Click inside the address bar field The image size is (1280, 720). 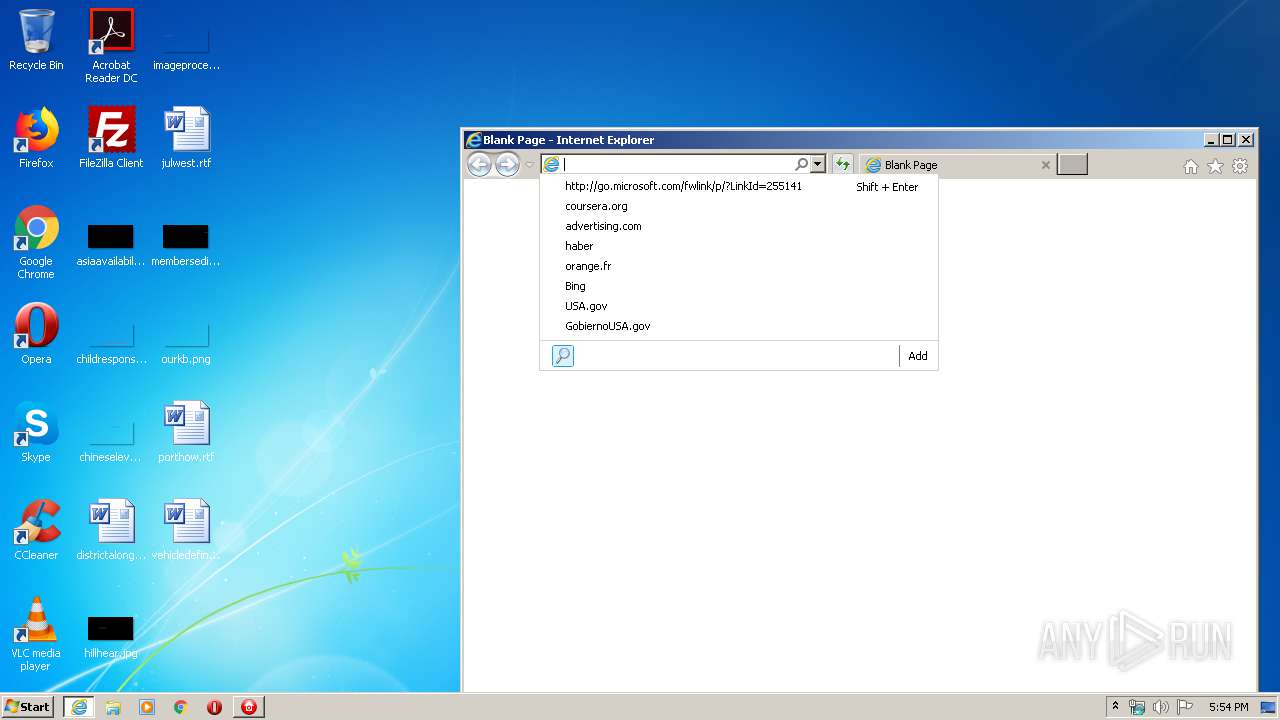[678, 165]
